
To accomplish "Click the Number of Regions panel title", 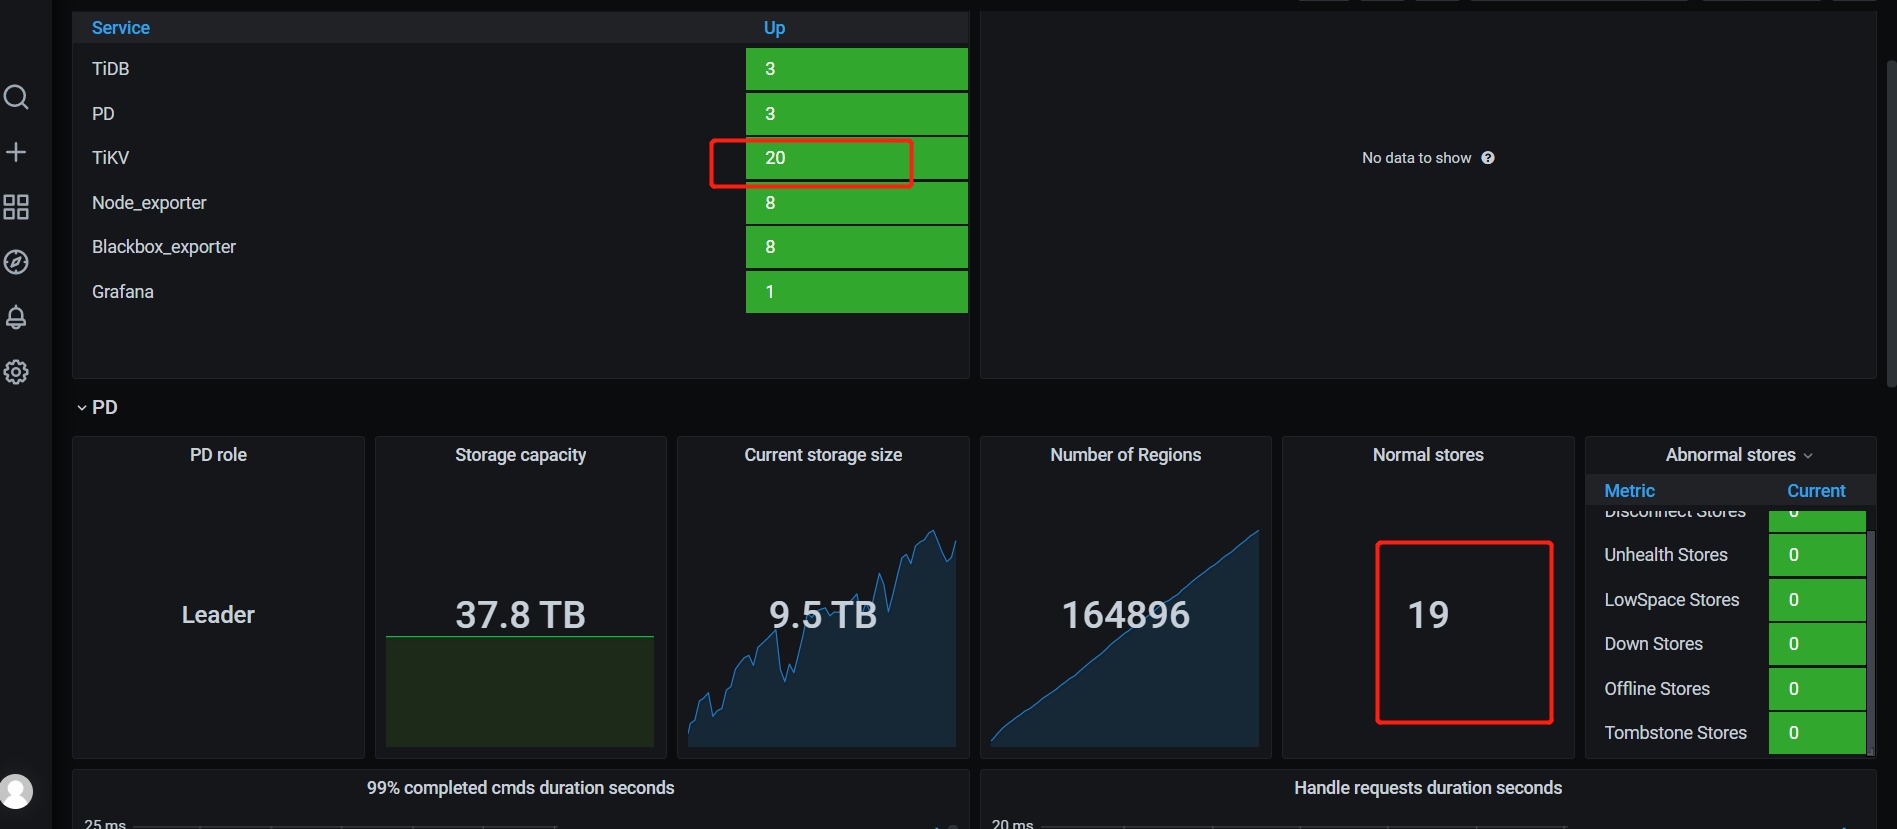I will (1125, 455).
